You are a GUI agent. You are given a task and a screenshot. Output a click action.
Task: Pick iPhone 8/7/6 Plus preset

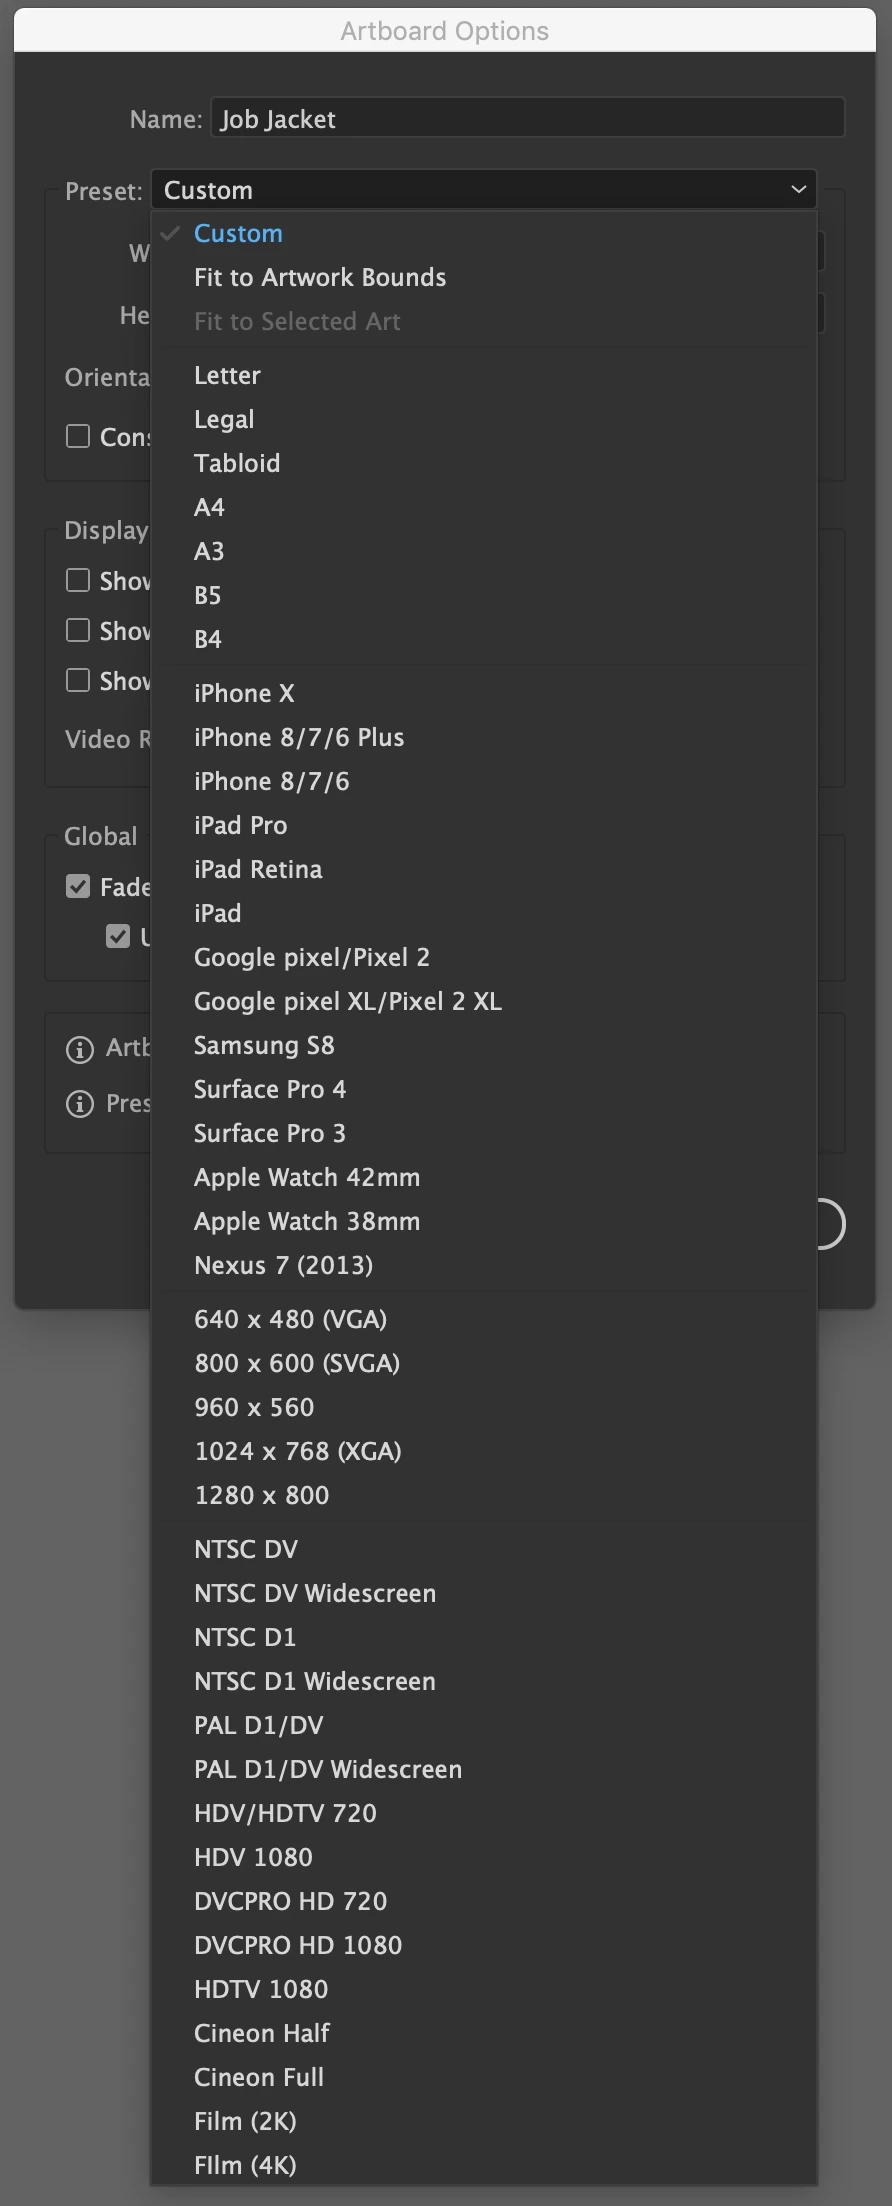tap(484, 737)
